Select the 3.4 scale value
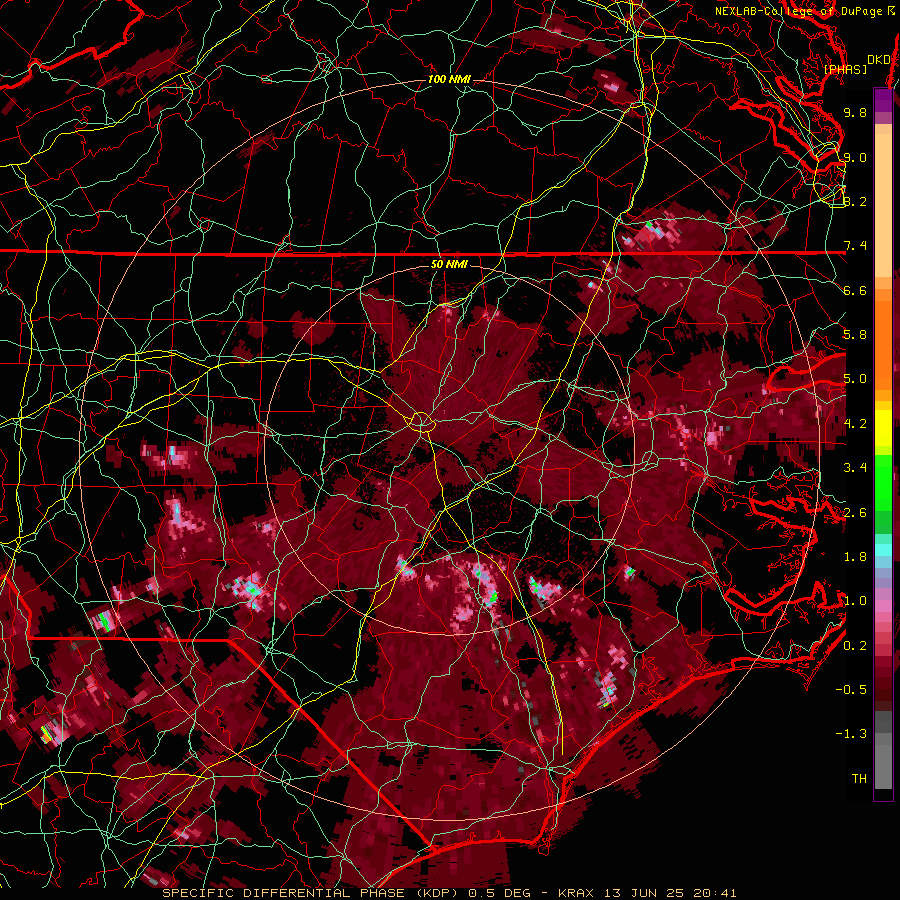 point(855,468)
